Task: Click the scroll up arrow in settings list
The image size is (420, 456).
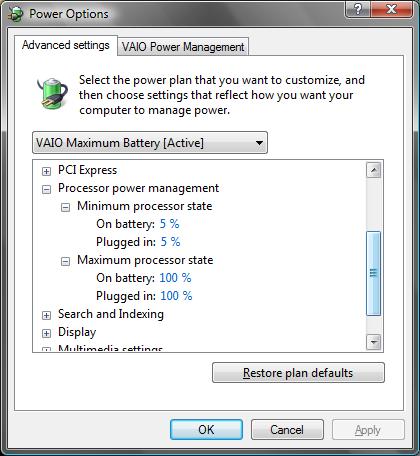Action: tap(373, 170)
